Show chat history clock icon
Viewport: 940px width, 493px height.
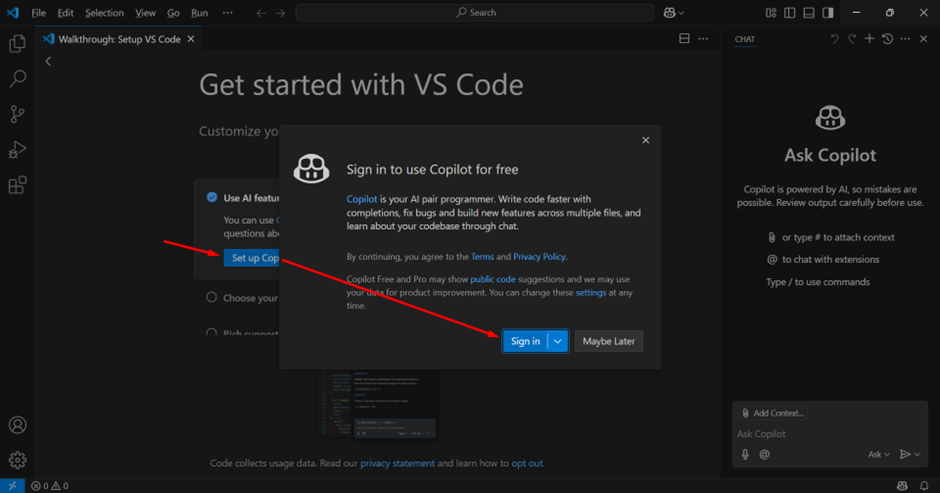tap(888, 39)
